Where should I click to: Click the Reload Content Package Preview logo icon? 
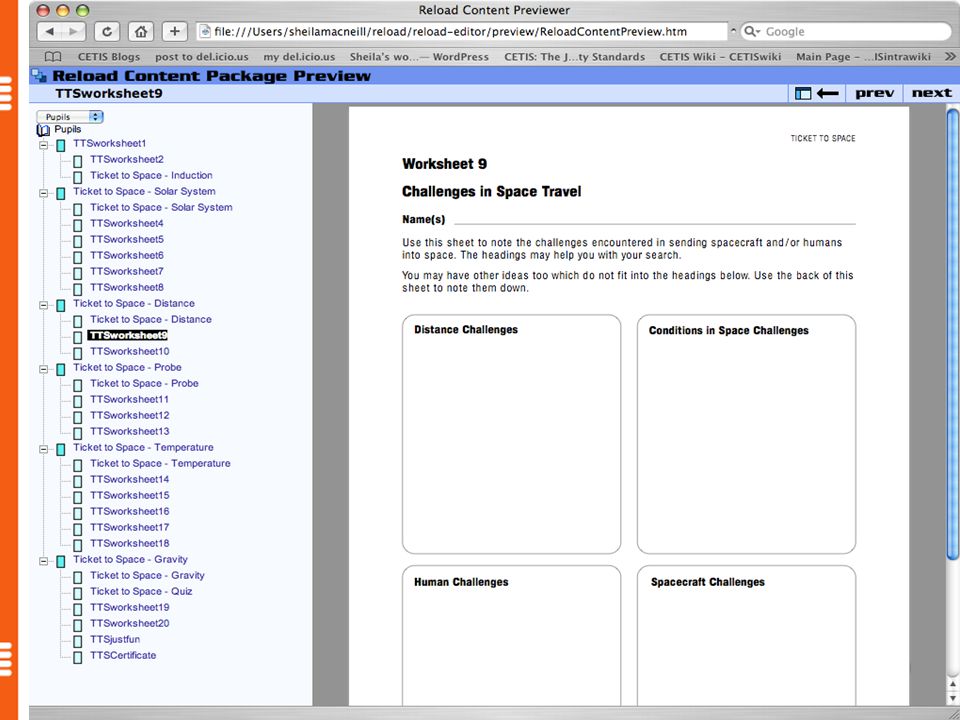point(40,76)
